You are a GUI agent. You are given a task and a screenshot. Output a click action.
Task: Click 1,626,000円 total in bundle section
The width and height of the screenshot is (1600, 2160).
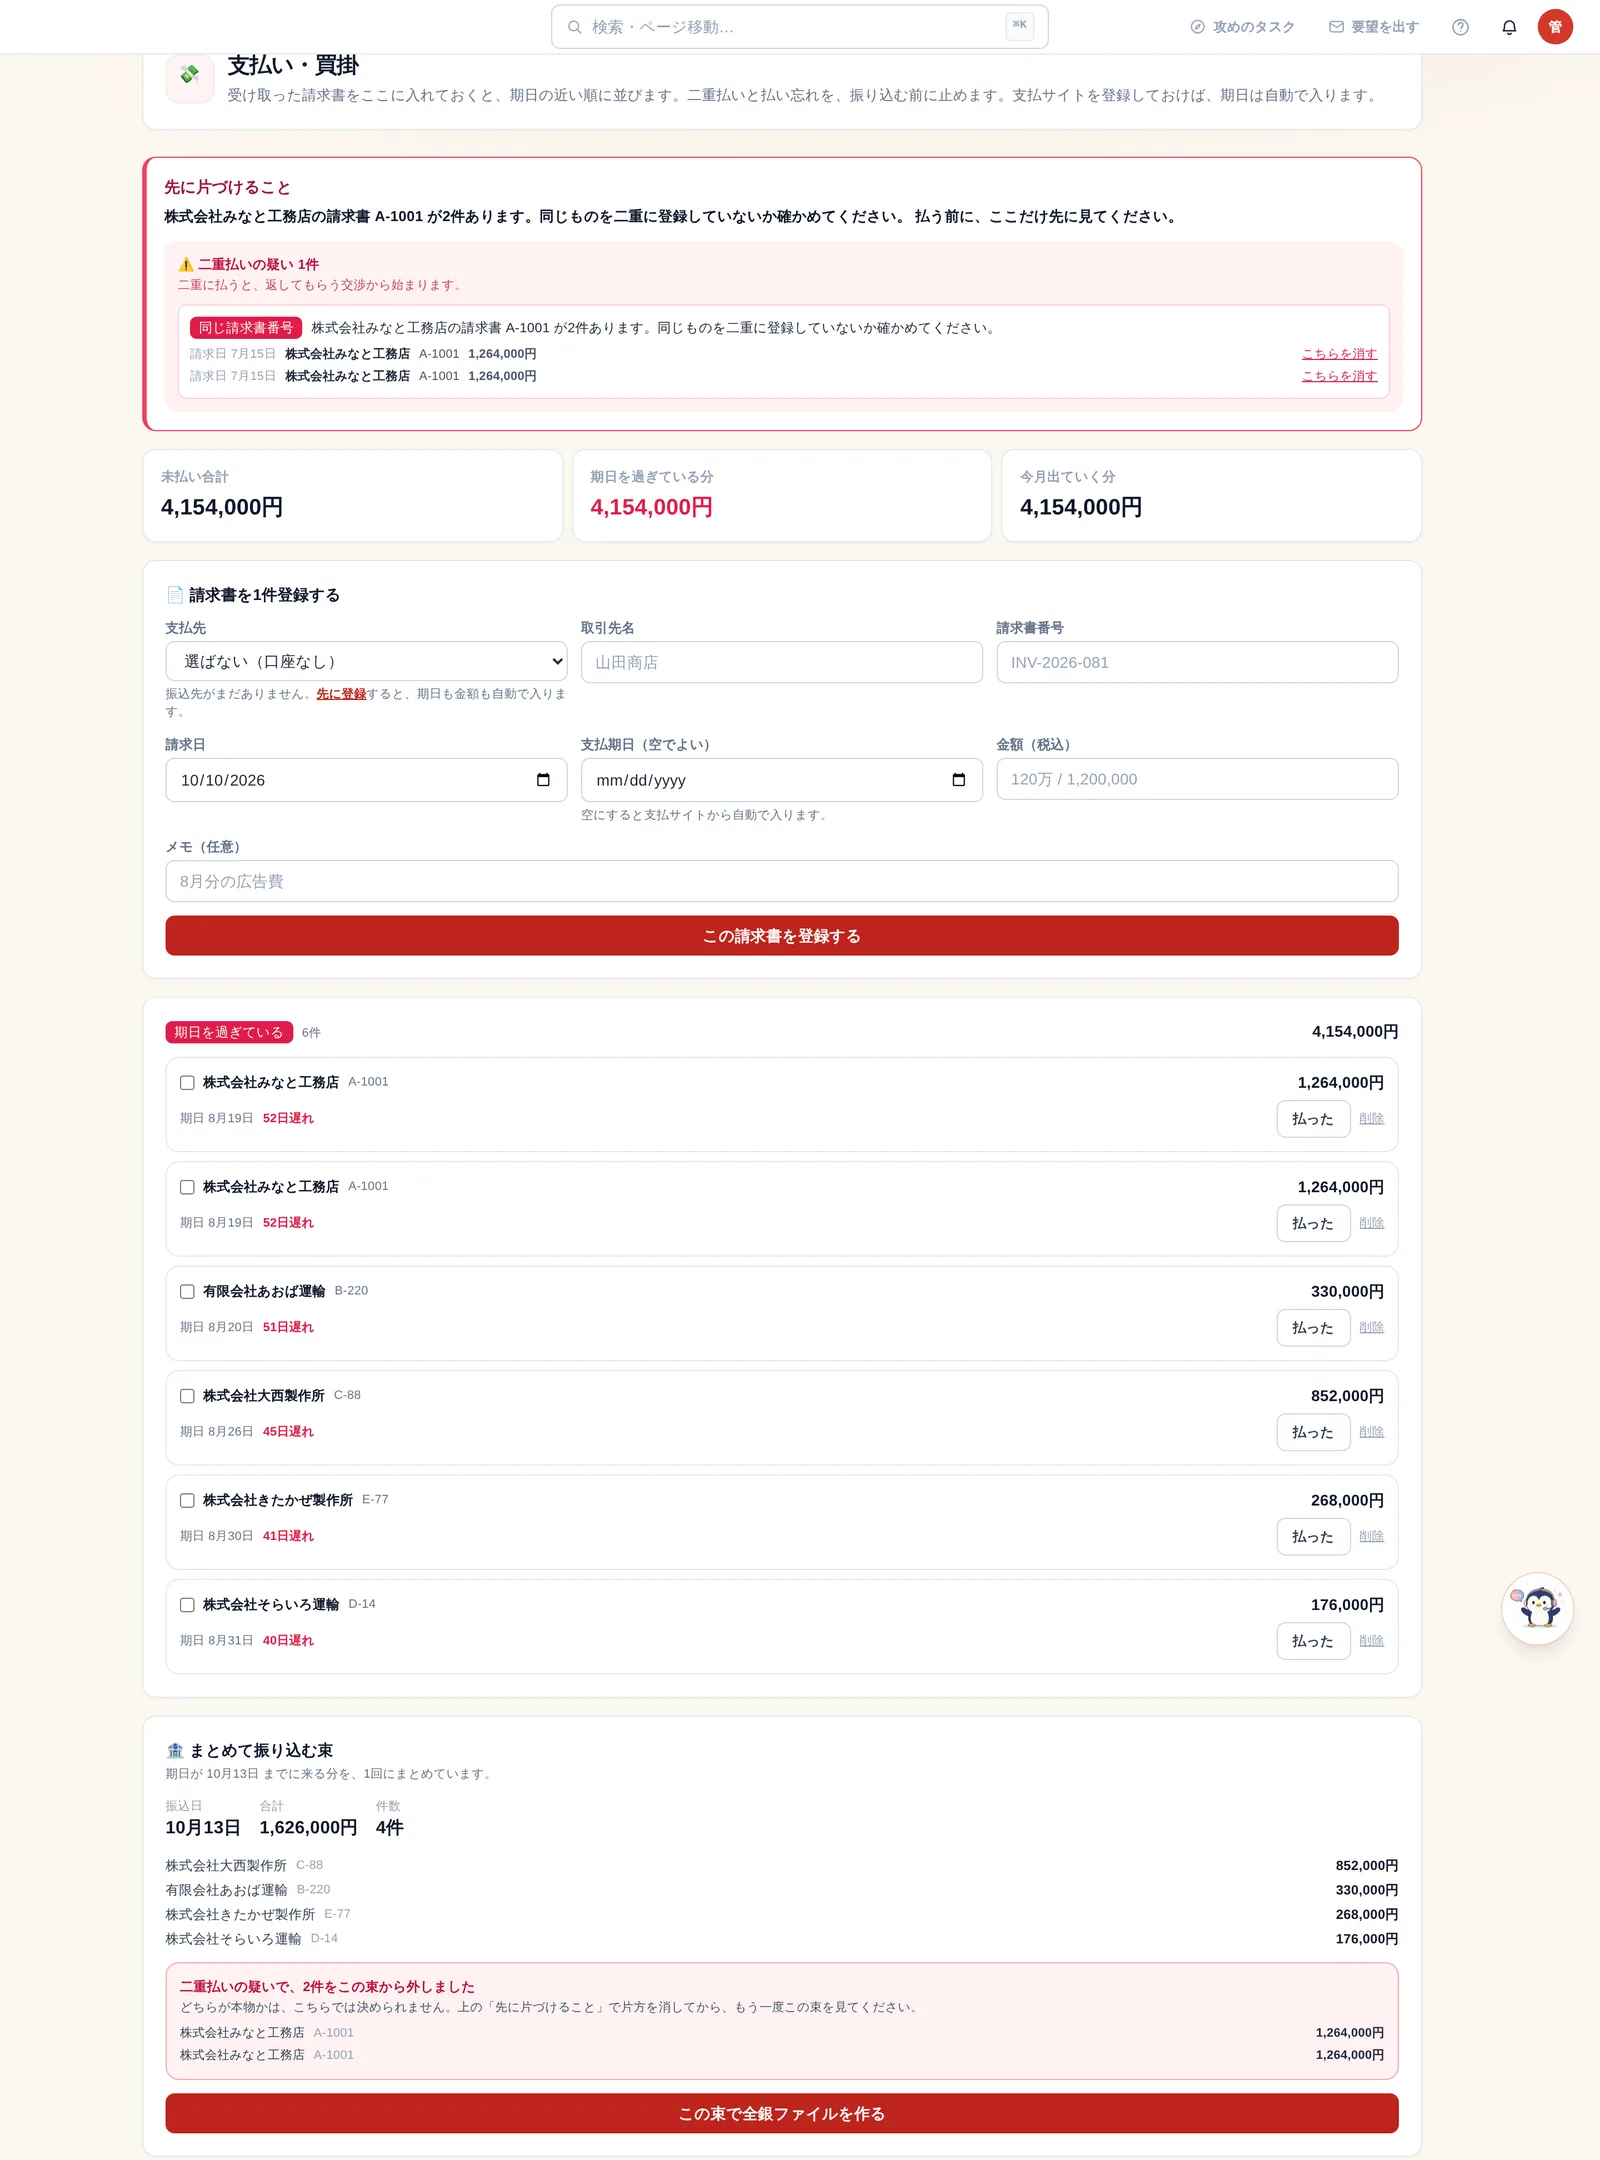308,1828
